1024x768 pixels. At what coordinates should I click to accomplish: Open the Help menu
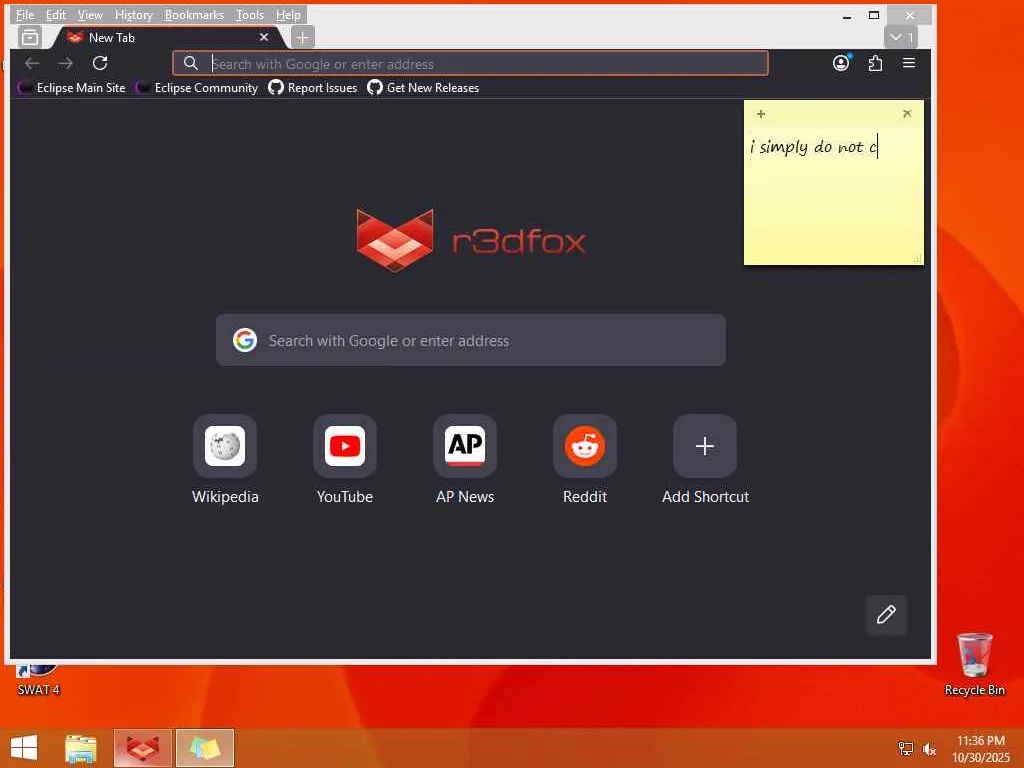(288, 14)
